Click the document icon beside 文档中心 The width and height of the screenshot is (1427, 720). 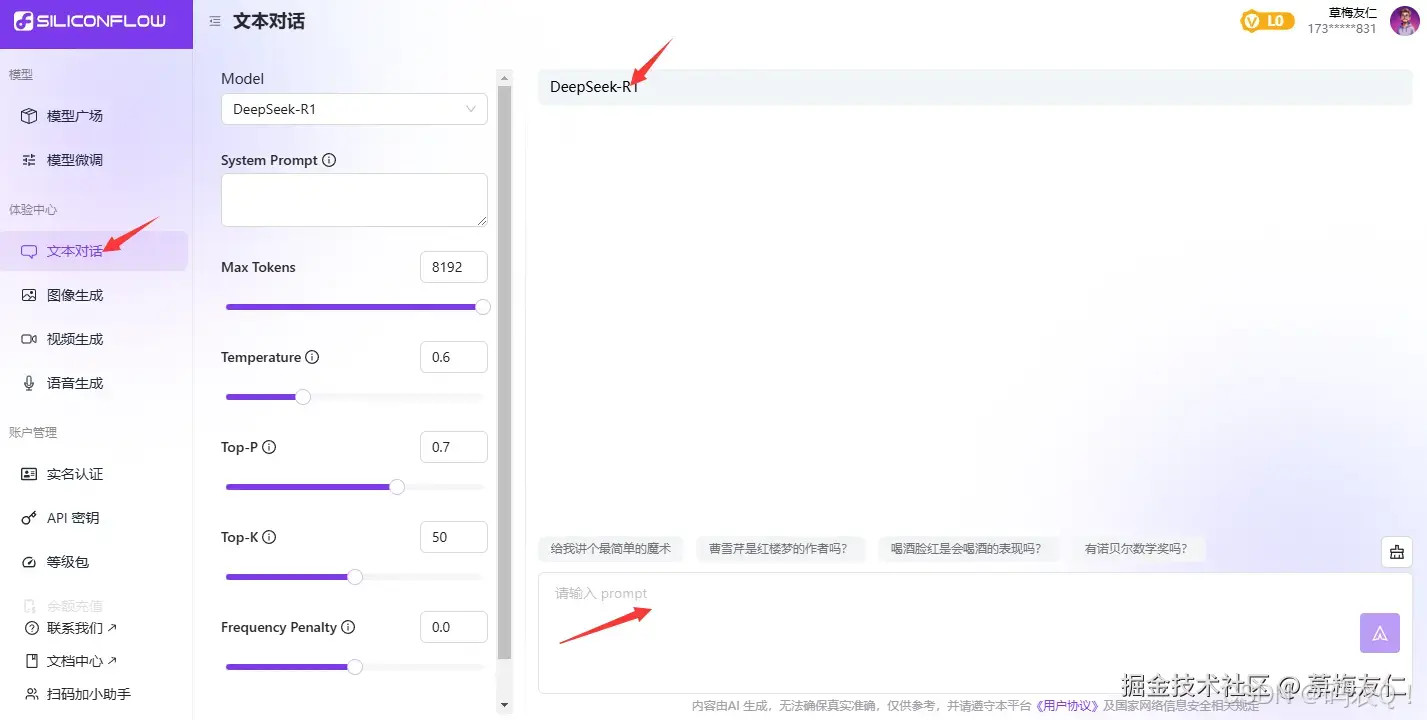(x=31, y=661)
